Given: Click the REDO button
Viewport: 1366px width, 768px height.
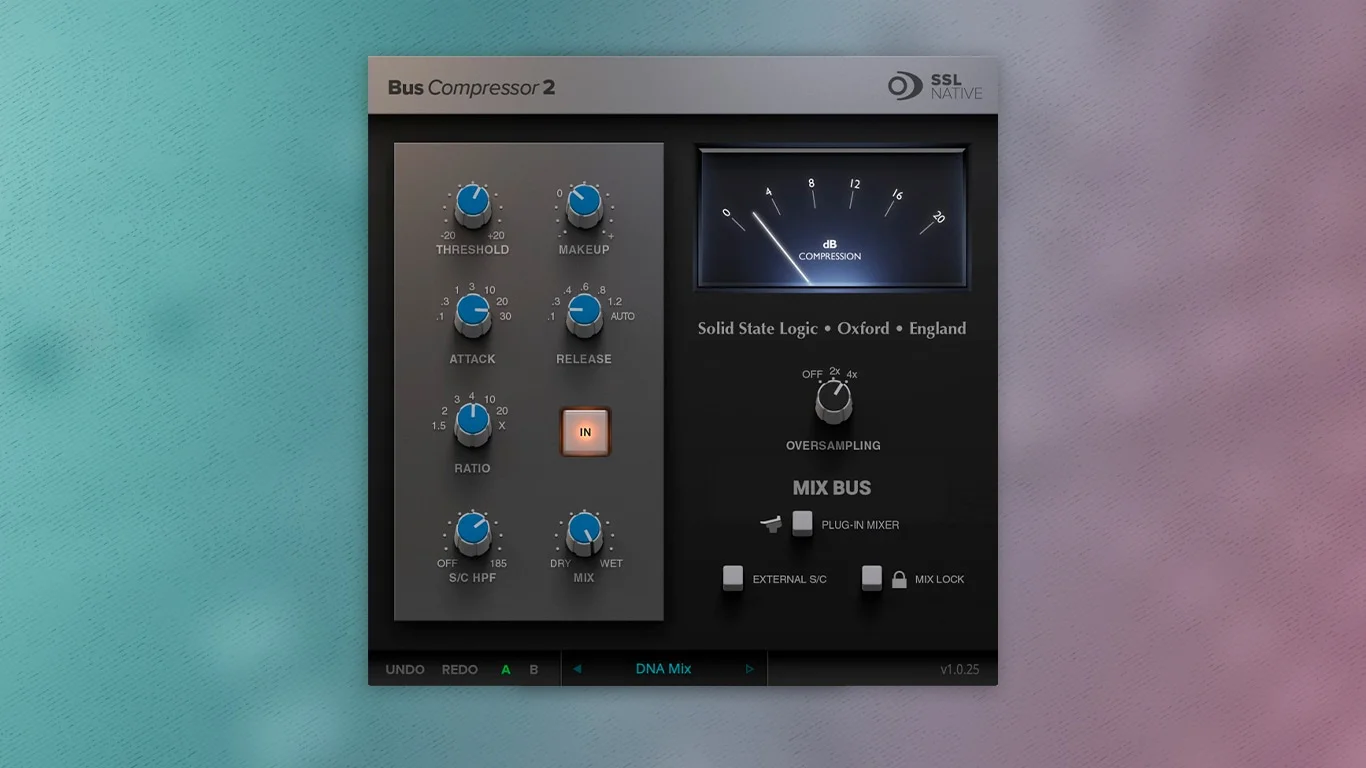Looking at the screenshot, I should click(x=459, y=669).
